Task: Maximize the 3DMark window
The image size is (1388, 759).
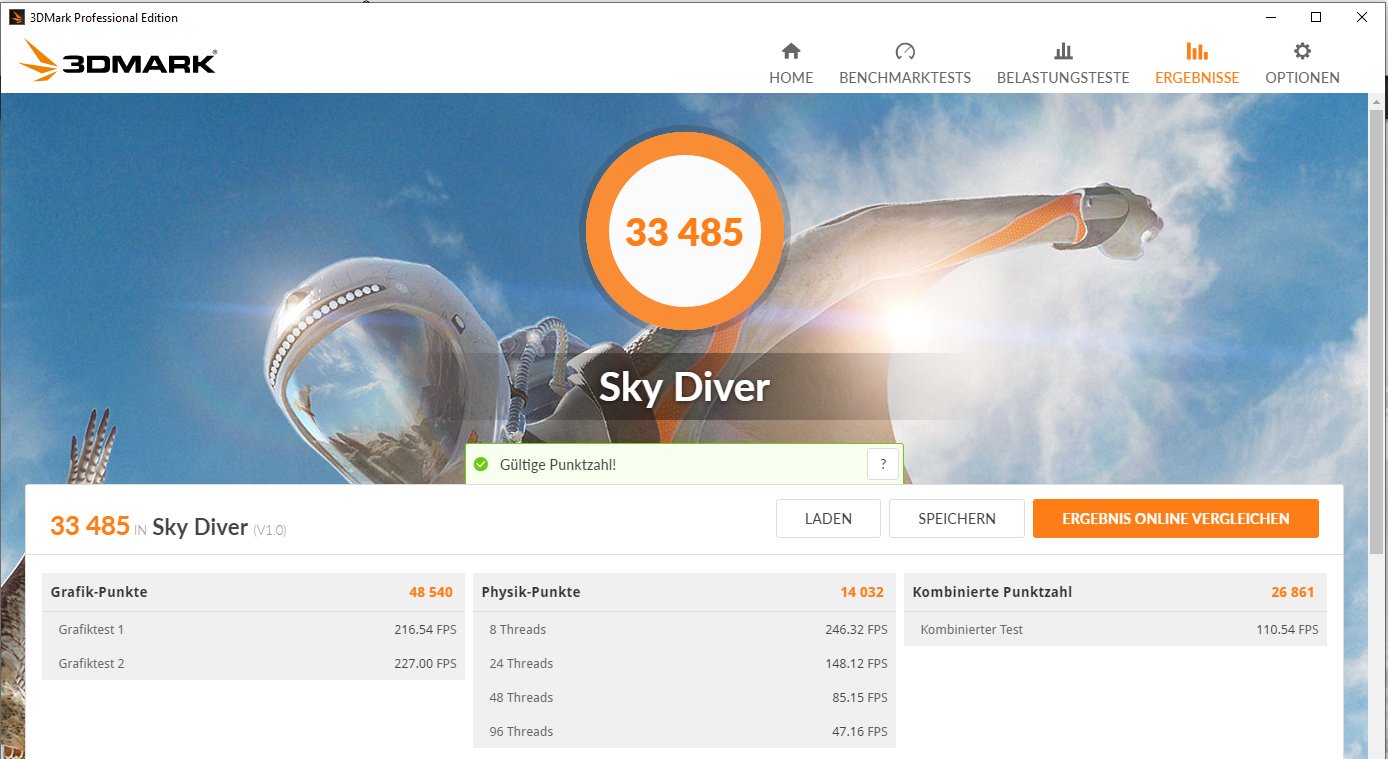Action: coord(1316,17)
